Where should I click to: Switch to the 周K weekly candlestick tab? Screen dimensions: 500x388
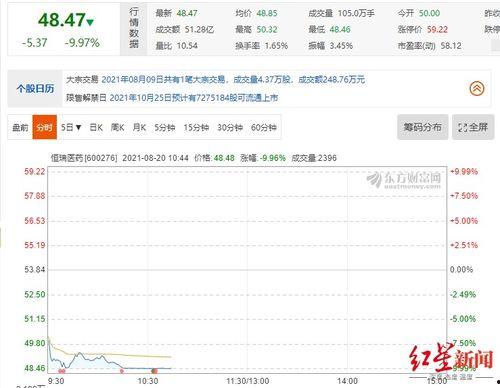(x=117, y=127)
